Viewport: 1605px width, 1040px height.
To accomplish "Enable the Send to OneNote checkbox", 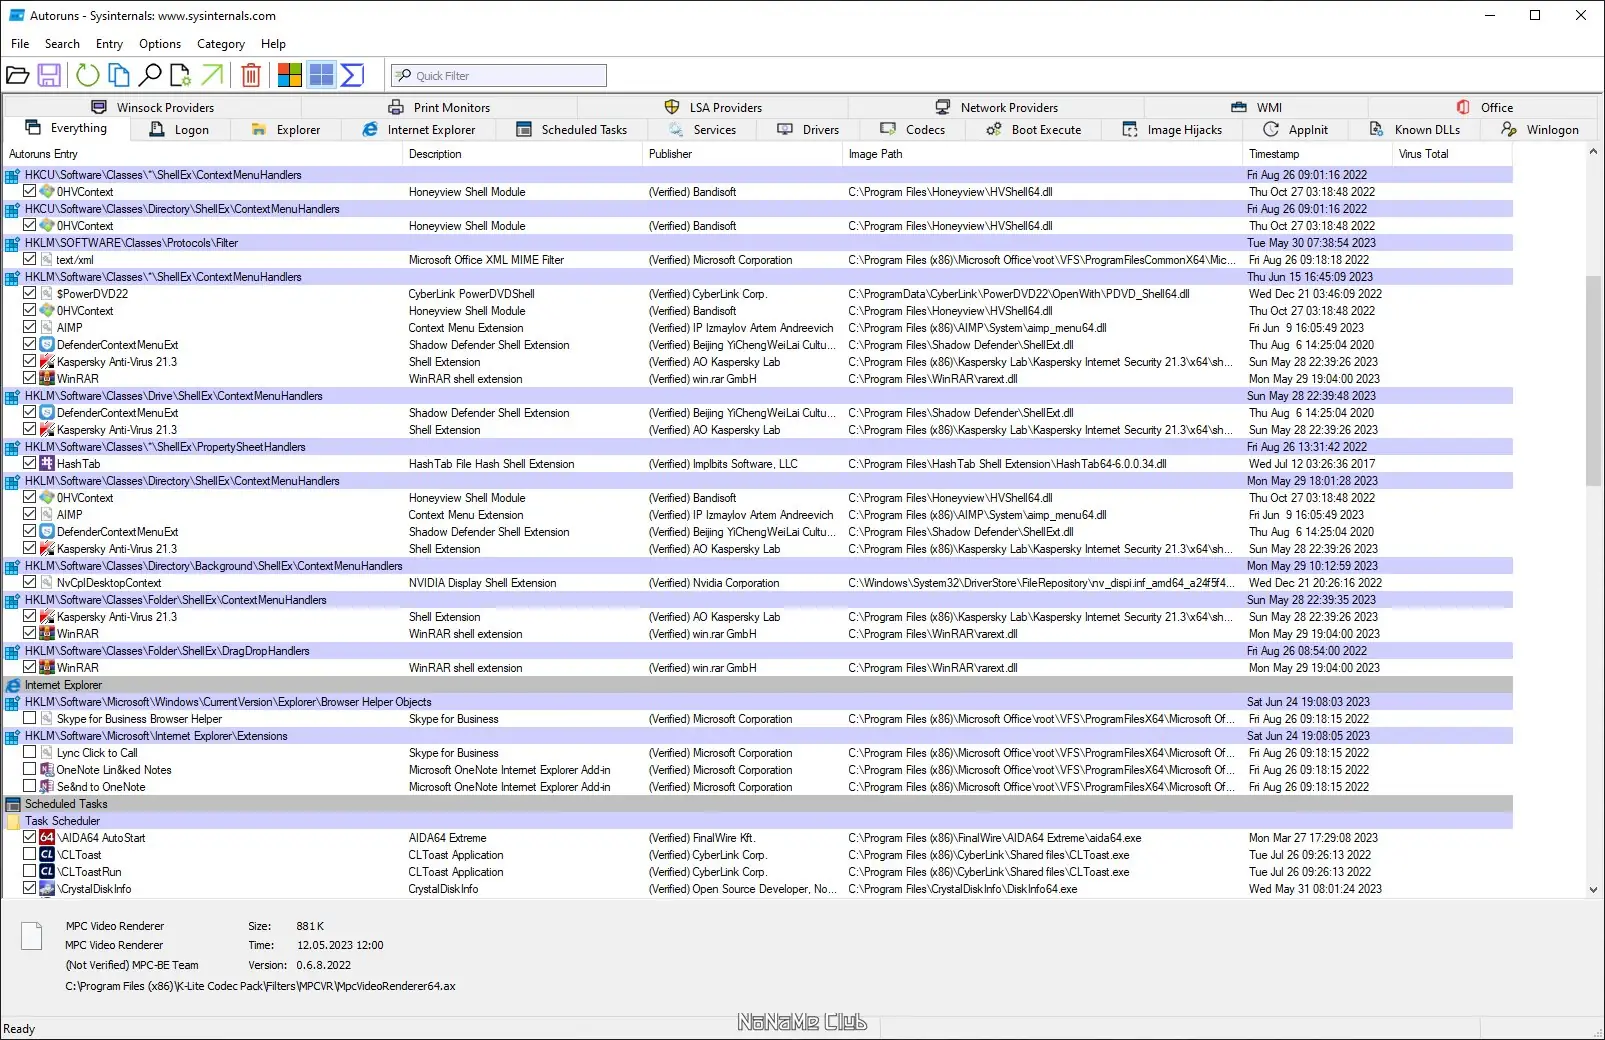I will 30,787.
